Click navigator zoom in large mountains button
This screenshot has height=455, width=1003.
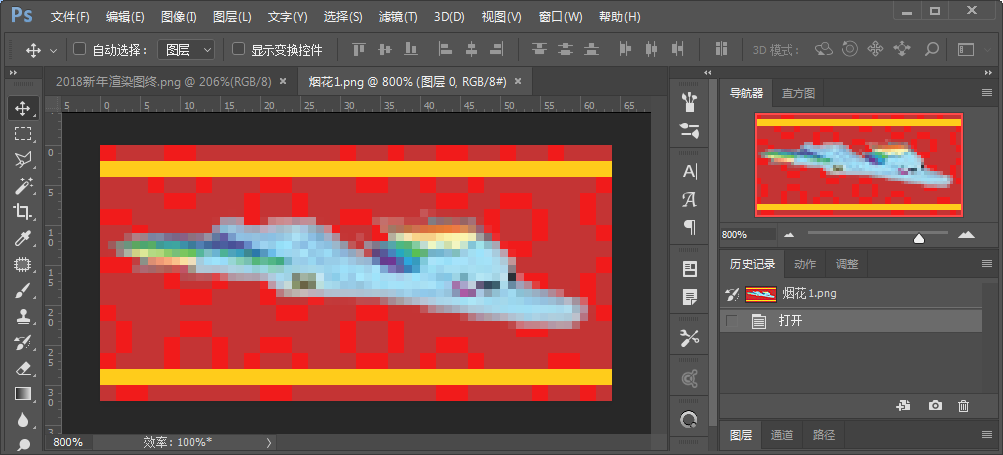click(966, 234)
